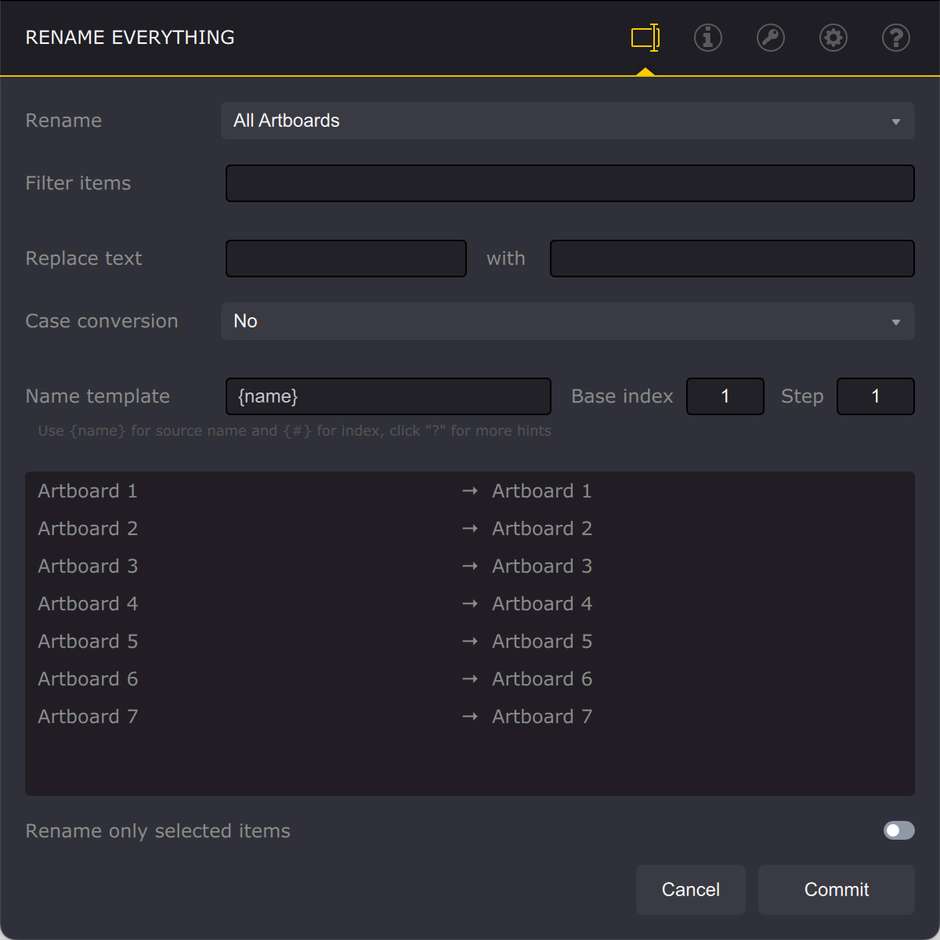The height and width of the screenshot is (940, 940).
Task: Click renamed result Artboard 1 after arrow
Action: [542, 491]
